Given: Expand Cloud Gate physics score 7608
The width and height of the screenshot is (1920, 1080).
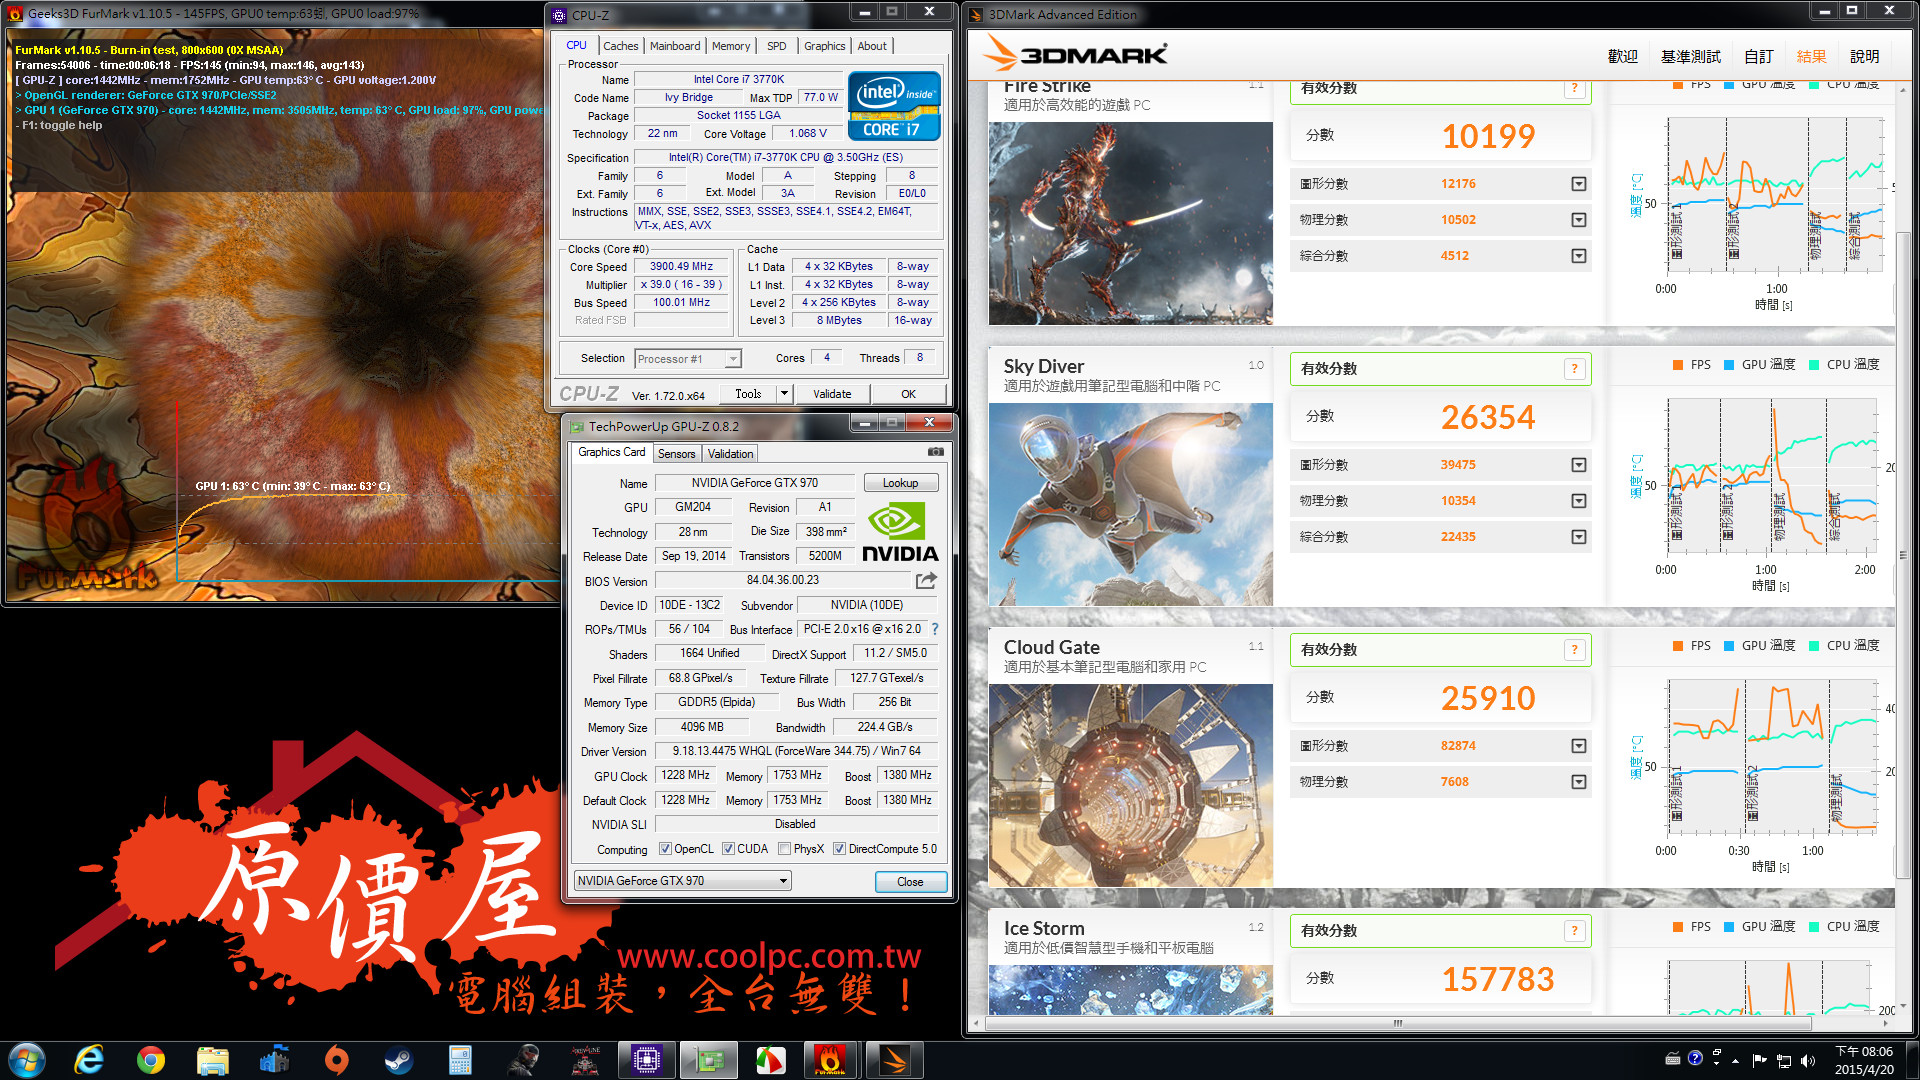Looking at the screenshot, I should pos(1578,782).
